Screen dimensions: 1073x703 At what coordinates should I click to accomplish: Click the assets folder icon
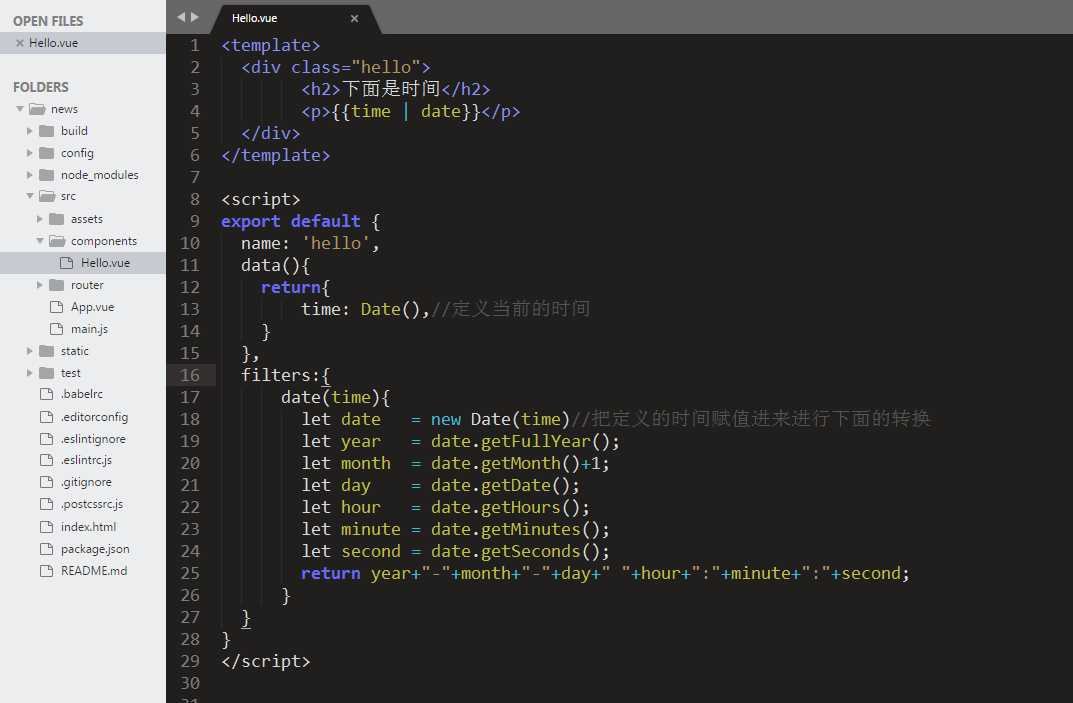tap(57, 219)
